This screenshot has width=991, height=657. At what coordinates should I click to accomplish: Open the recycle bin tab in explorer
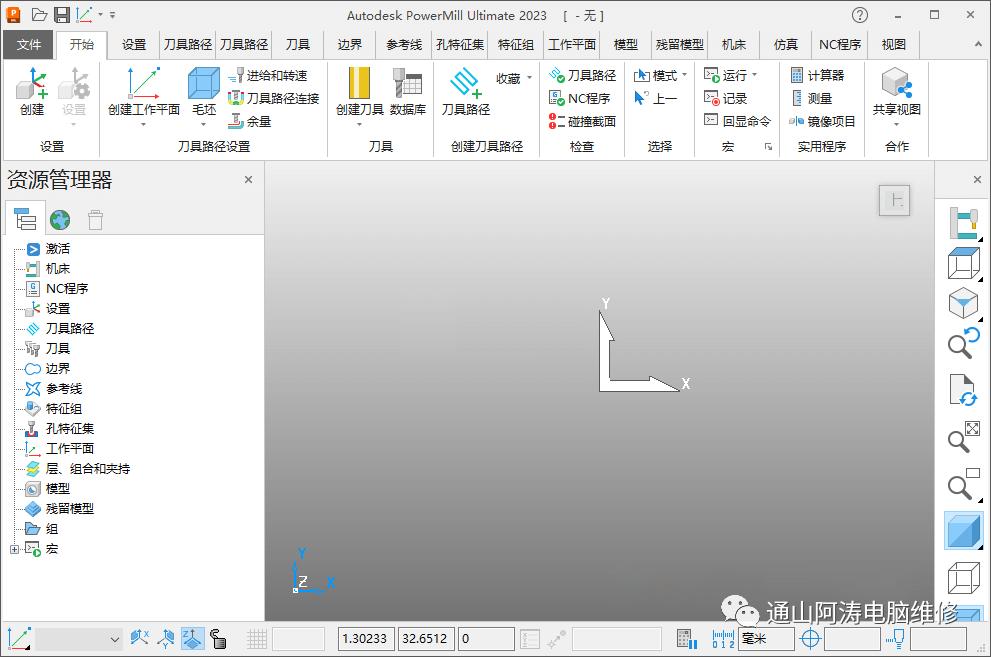pos(95,220)
